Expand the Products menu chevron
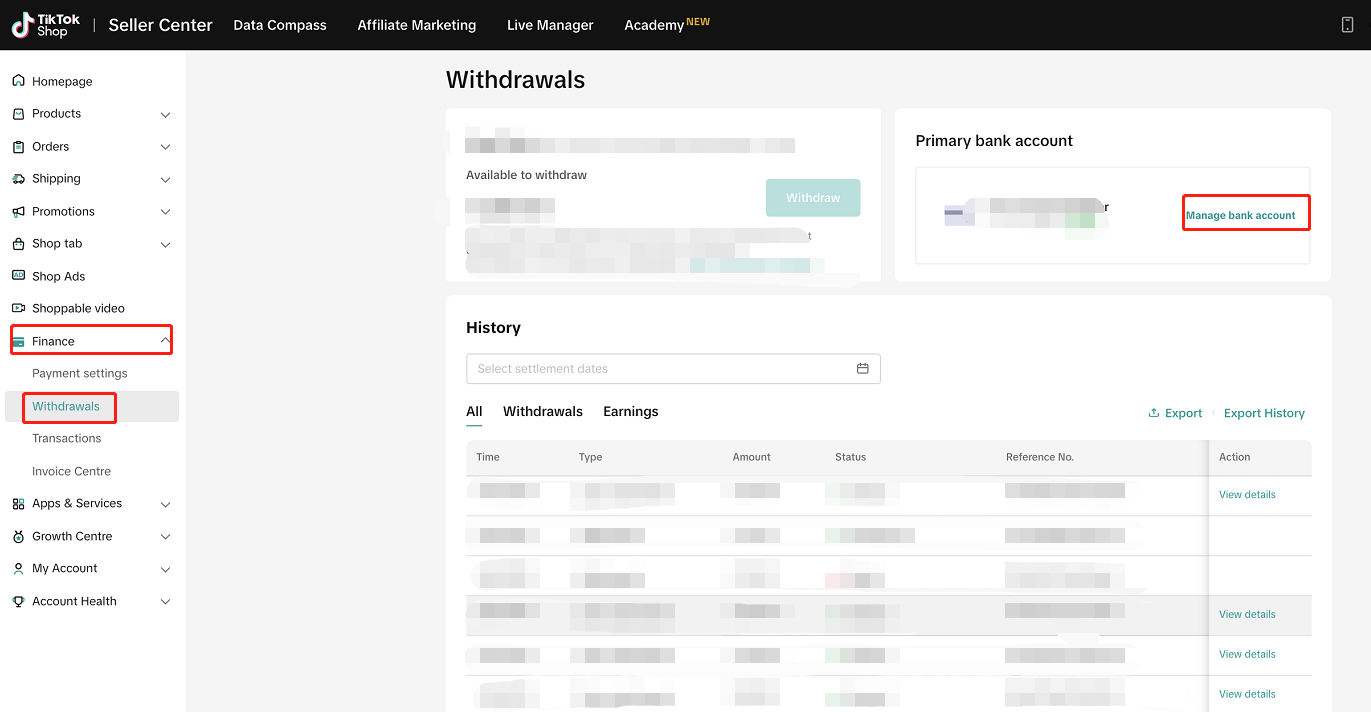The height and width of the screenshot is (712, 1371). [165, 115]
